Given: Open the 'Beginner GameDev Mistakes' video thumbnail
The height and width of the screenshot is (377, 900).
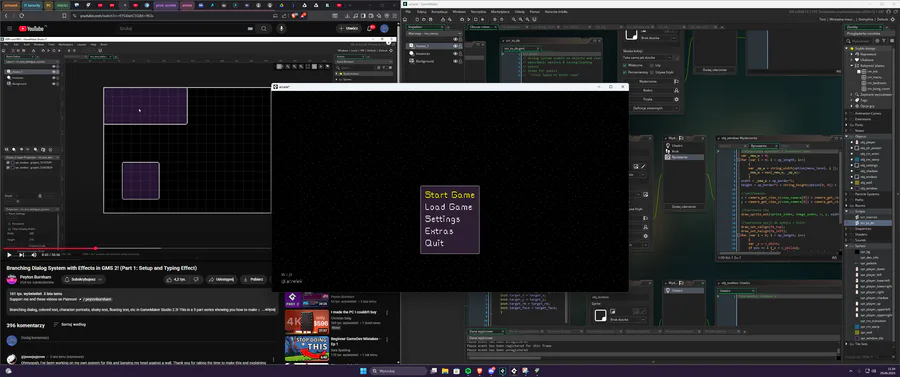Looking at the screenshot, I should tap(307, 348).
